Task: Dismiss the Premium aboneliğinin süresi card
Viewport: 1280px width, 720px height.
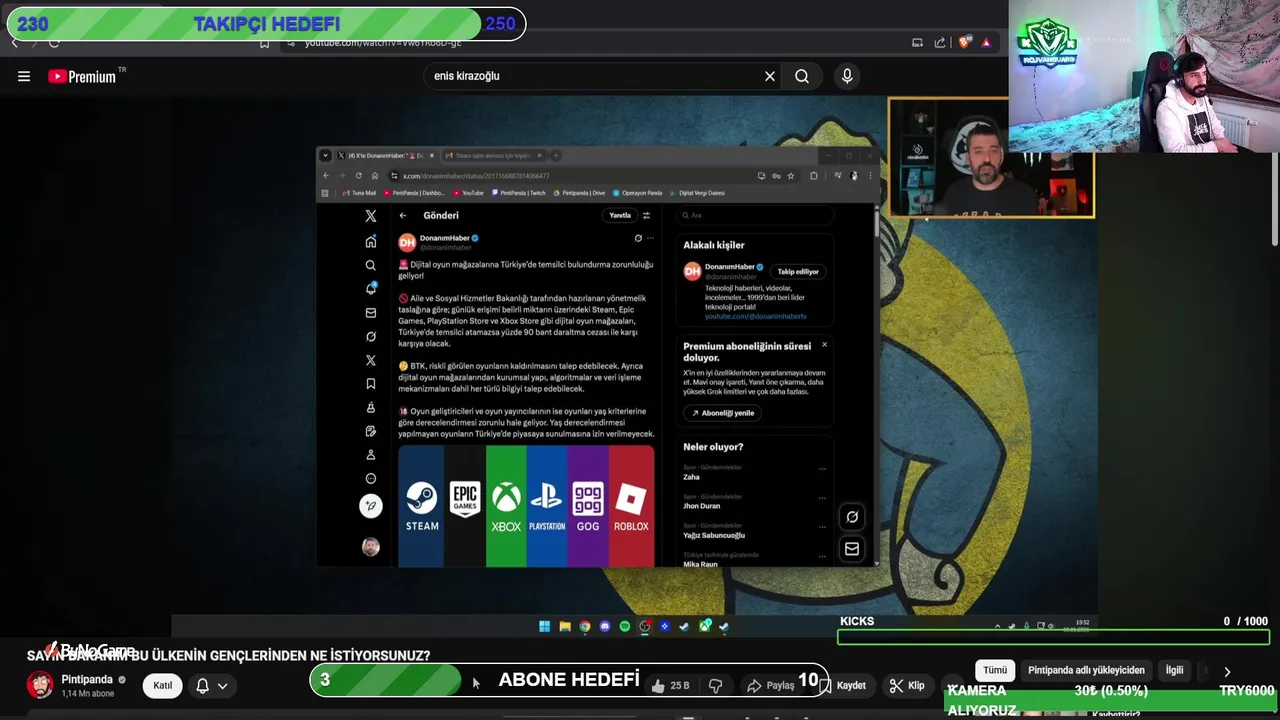Action: point(824,345)
